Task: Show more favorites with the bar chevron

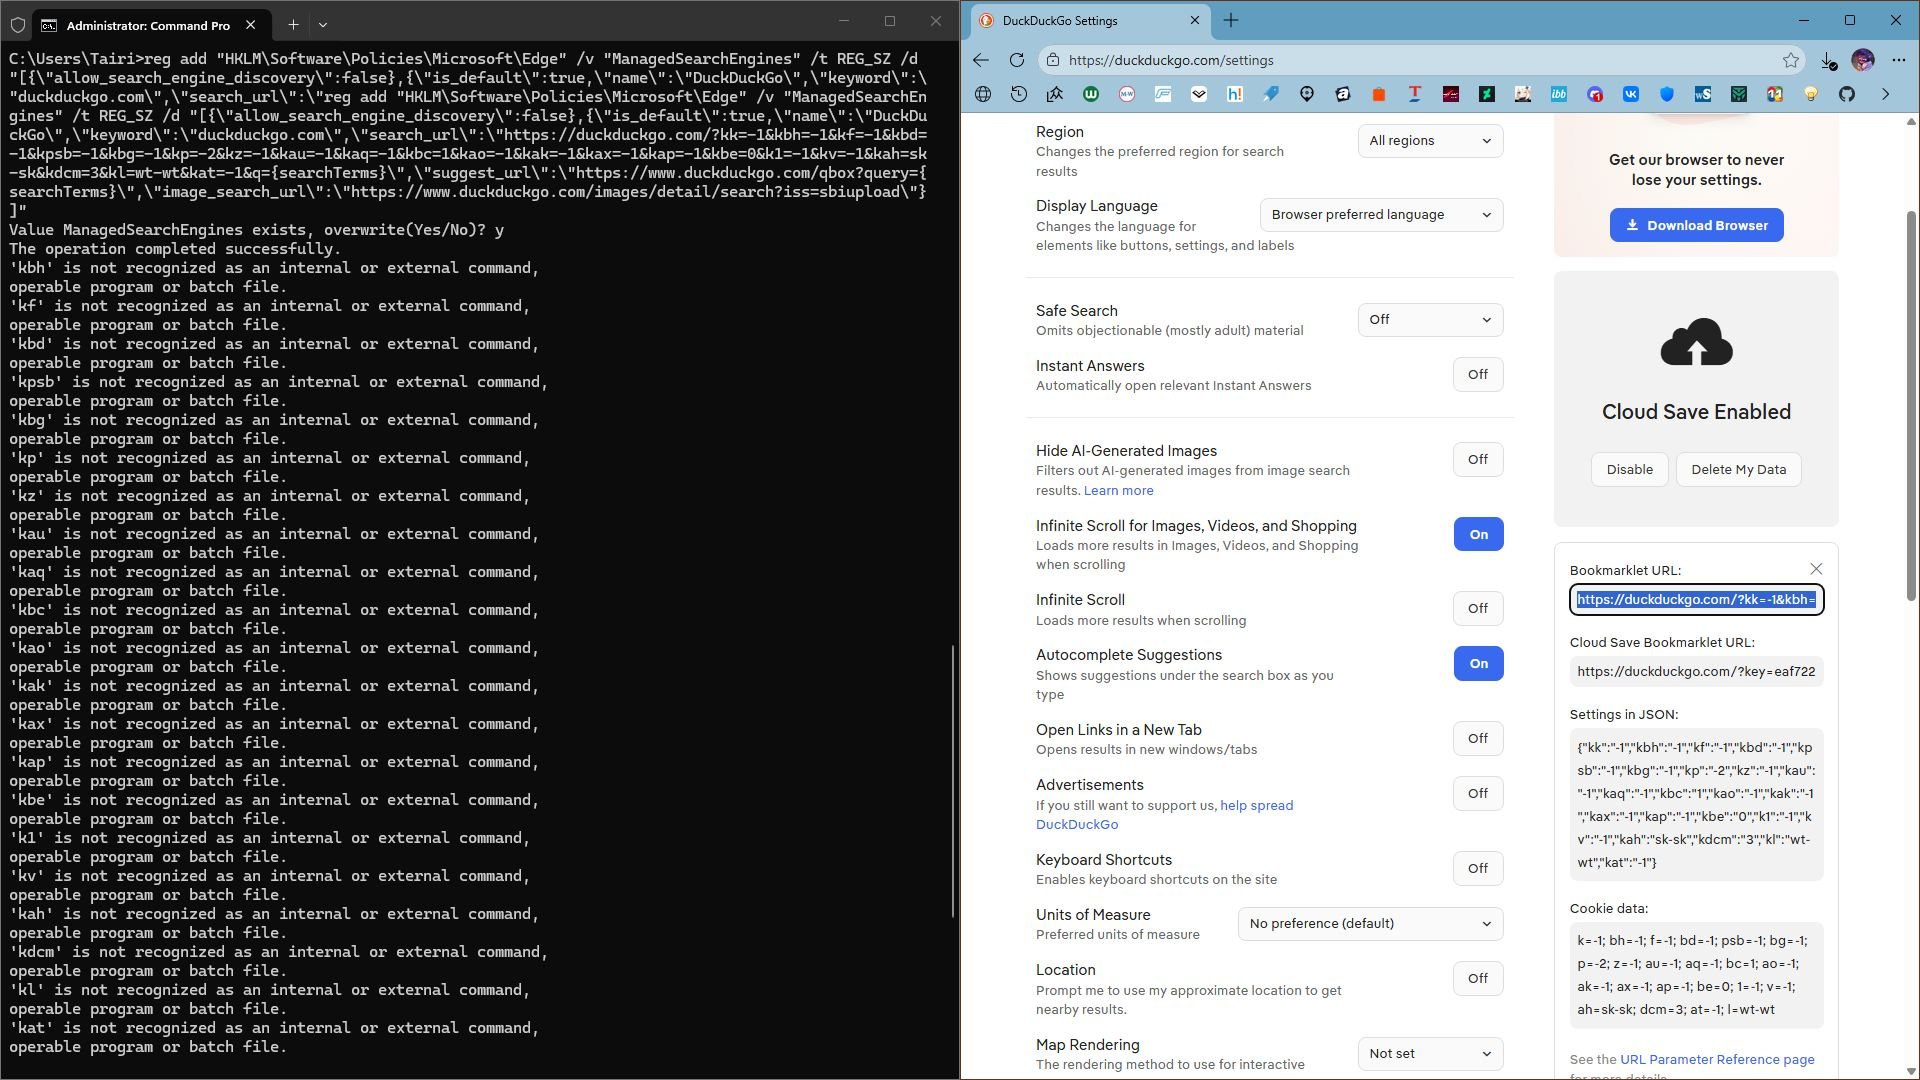Action: tap(1886, 94)
